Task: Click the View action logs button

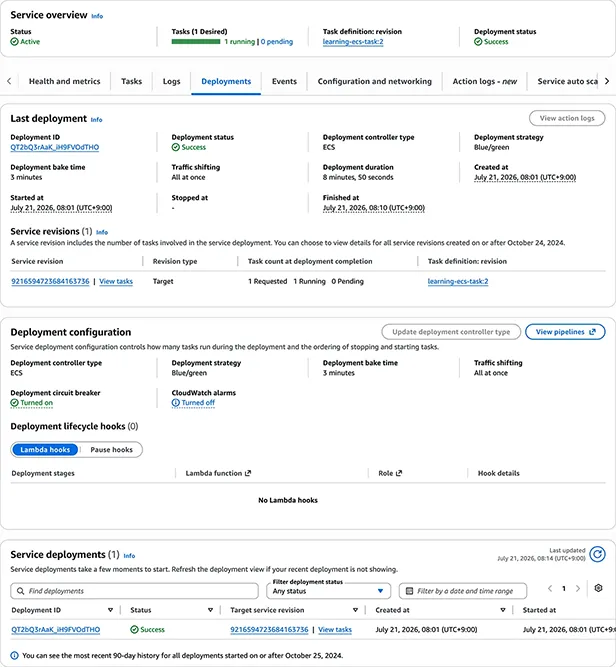Action: (567, 118)
